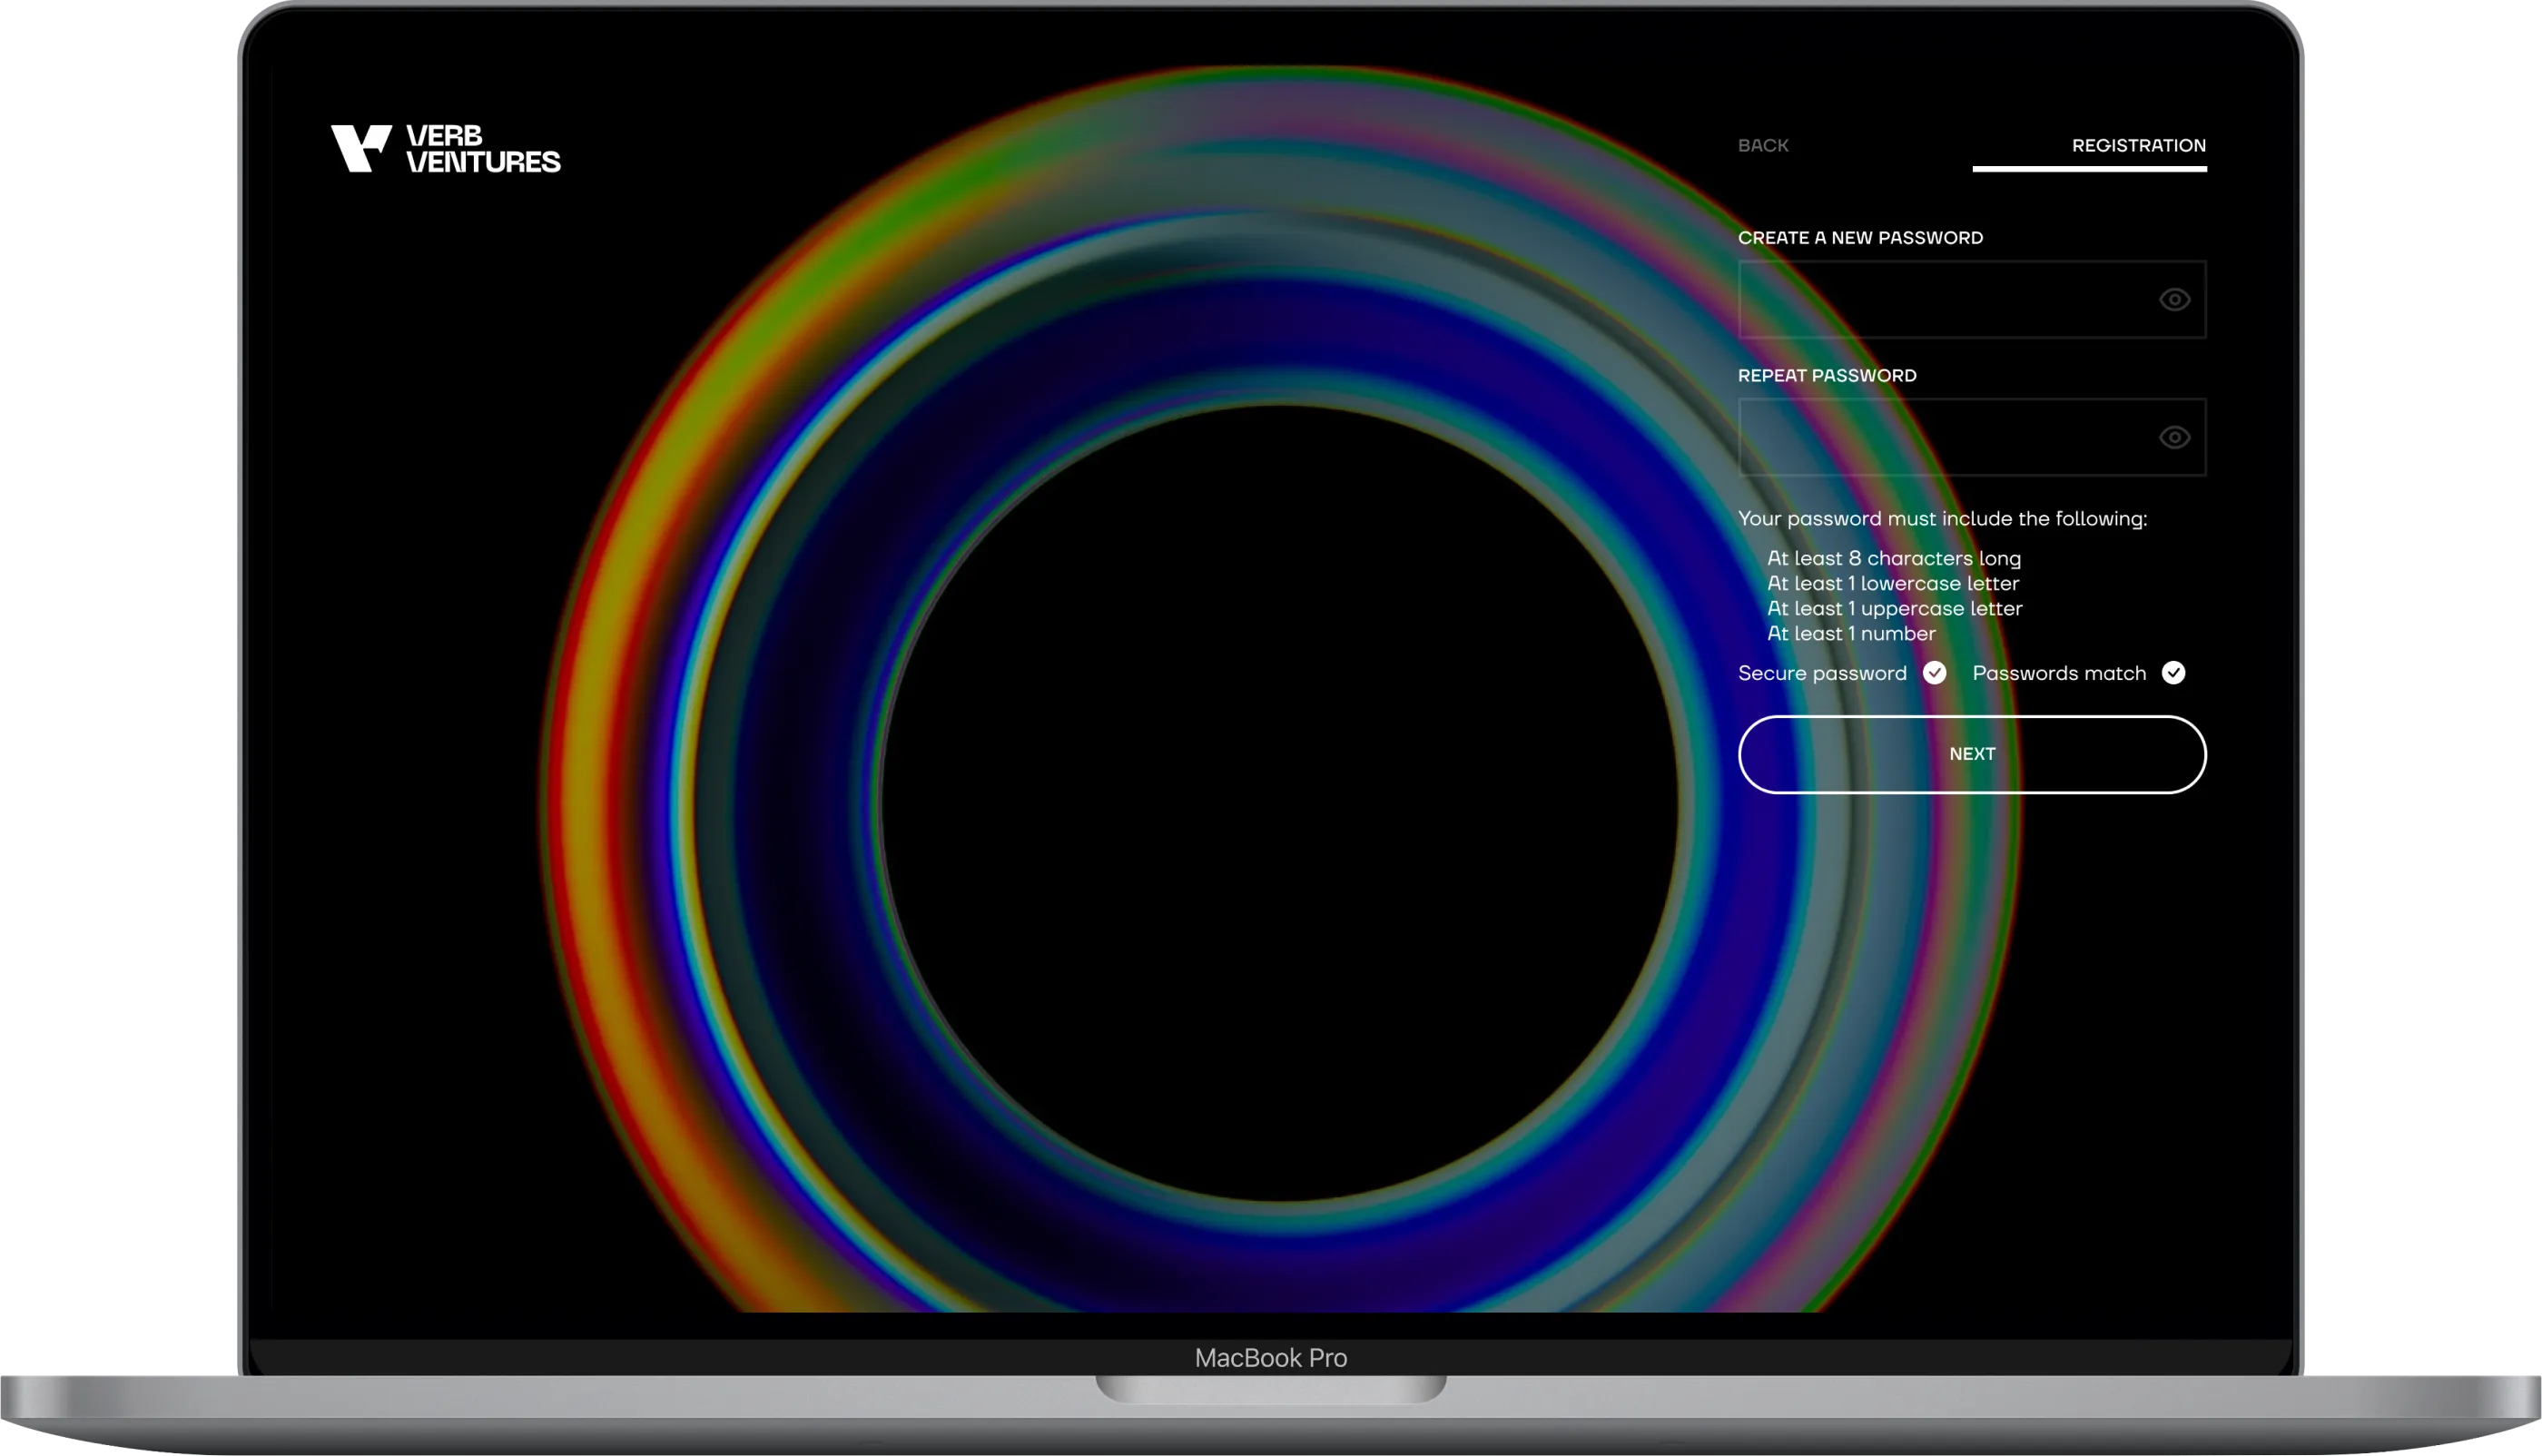Toggle visibility of the repeated password
Screen dimensions: 2542x1456
tap(2174, 438)
